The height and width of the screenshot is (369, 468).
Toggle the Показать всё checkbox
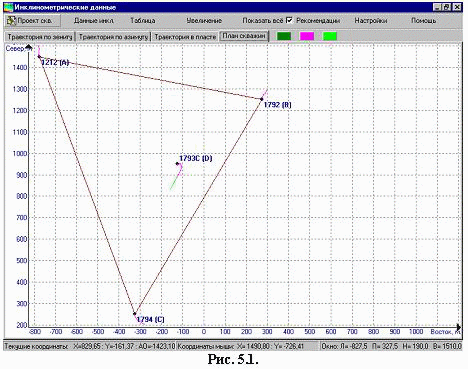coord(289,20)
